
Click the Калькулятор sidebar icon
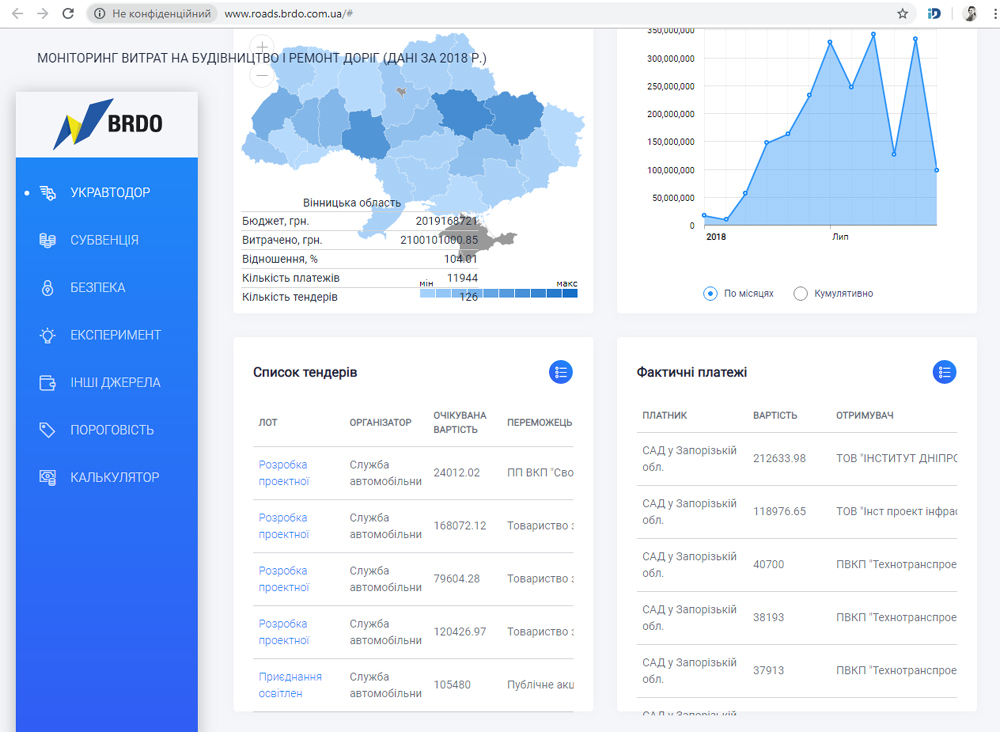coord(47,478)
